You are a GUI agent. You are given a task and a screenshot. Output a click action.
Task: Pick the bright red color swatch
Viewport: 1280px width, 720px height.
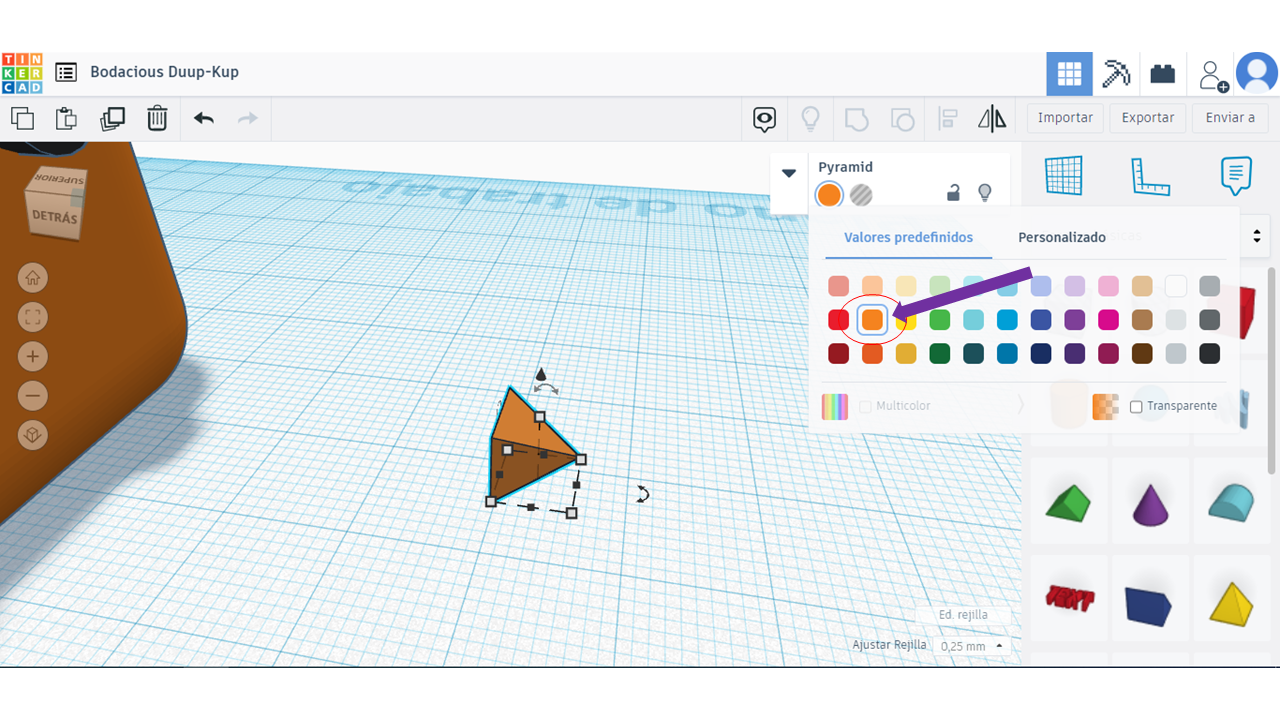point(839,320)
